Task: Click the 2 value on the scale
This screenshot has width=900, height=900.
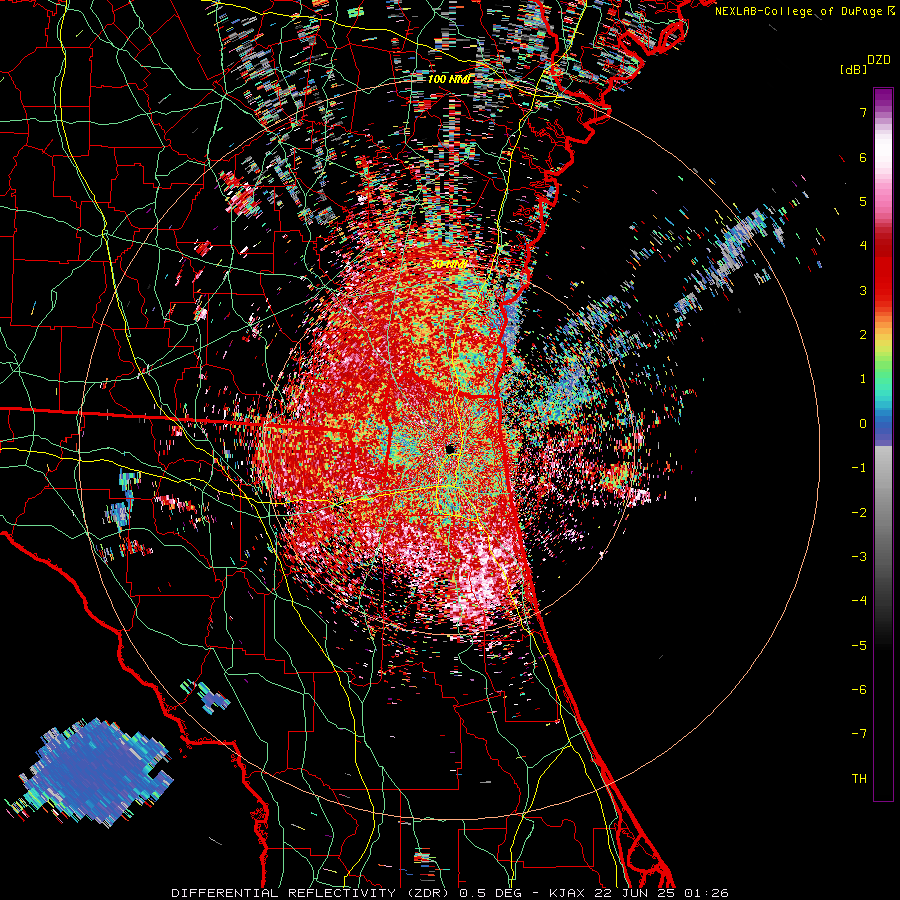Action: pyautogui.click(x=863, y=335)
